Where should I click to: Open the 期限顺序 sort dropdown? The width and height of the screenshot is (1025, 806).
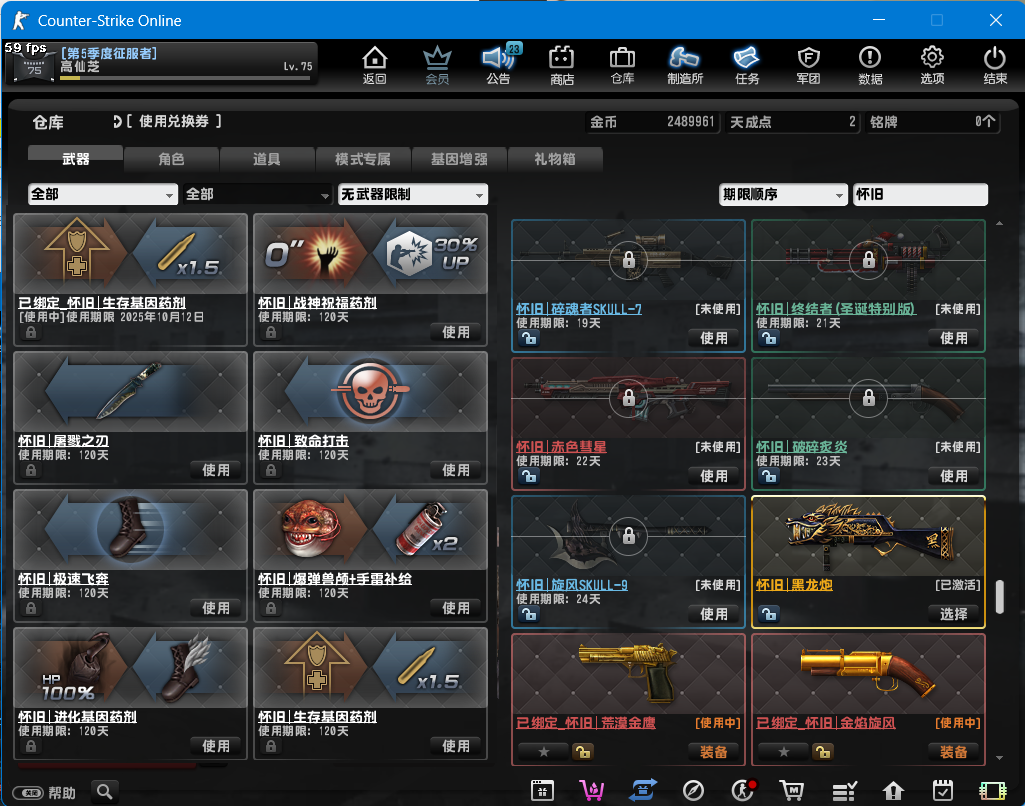click(x=783, y=194)
